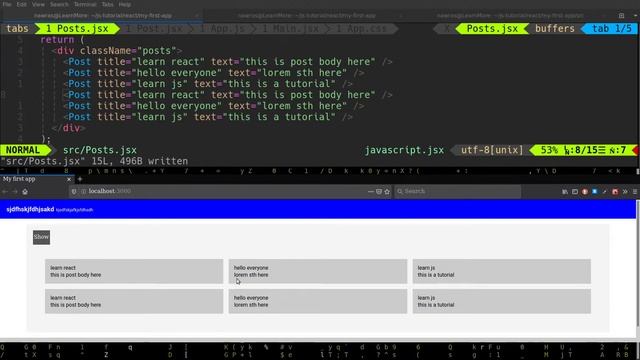Viewport: 640px width, 360px height.
Task: Click the browser page vertical scrollbar
Action: (x=638, y=263)
